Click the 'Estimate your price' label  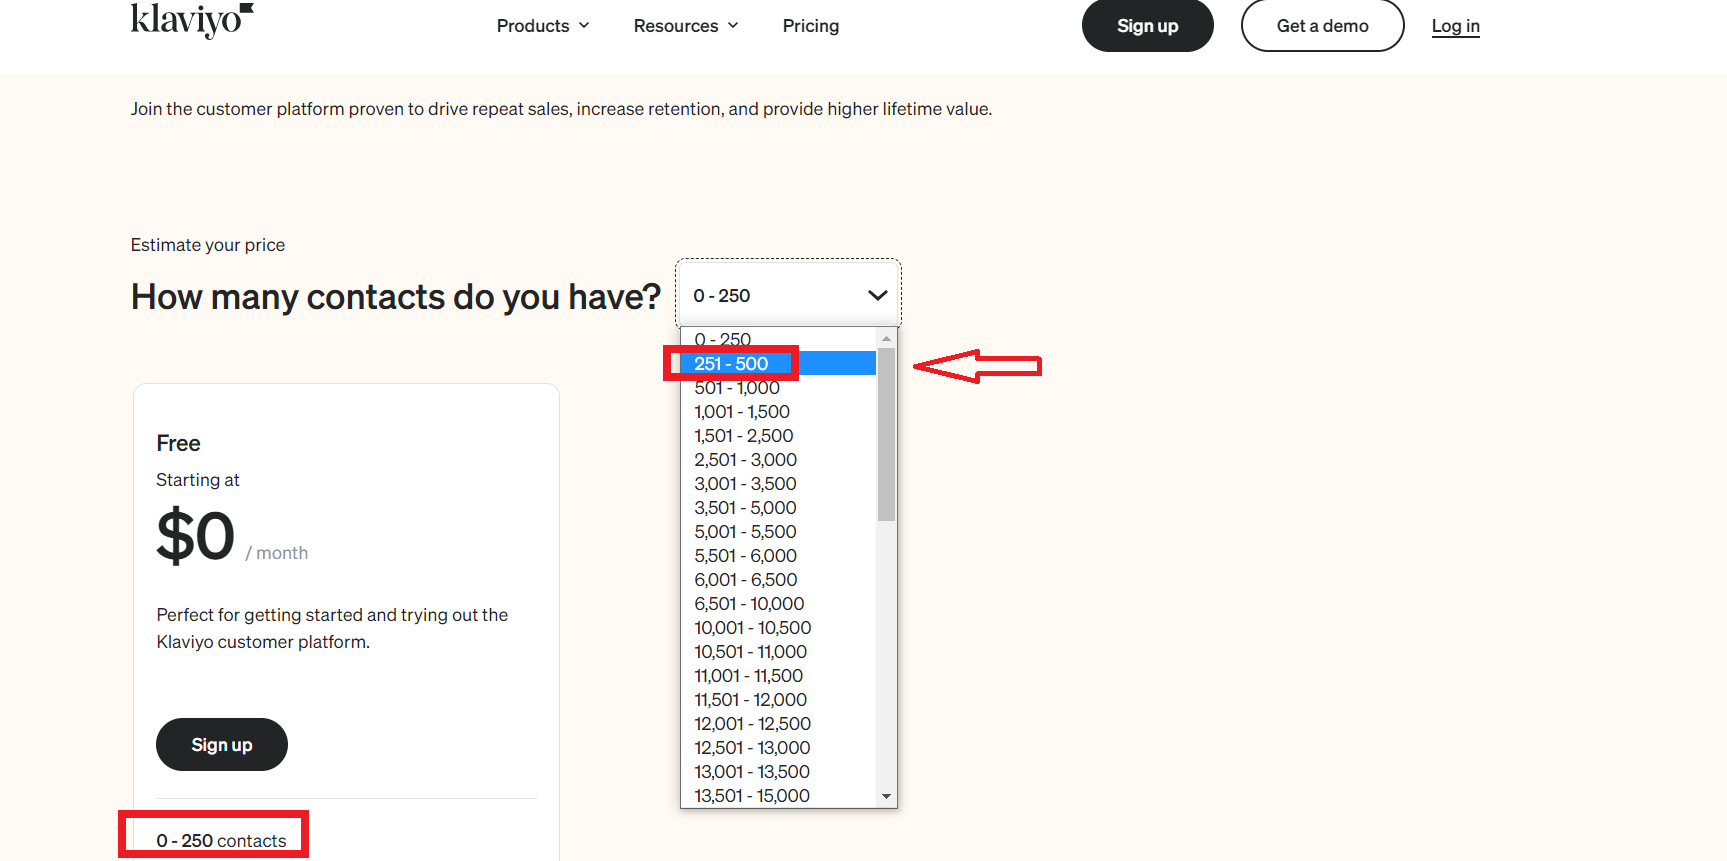click(208, 245)
